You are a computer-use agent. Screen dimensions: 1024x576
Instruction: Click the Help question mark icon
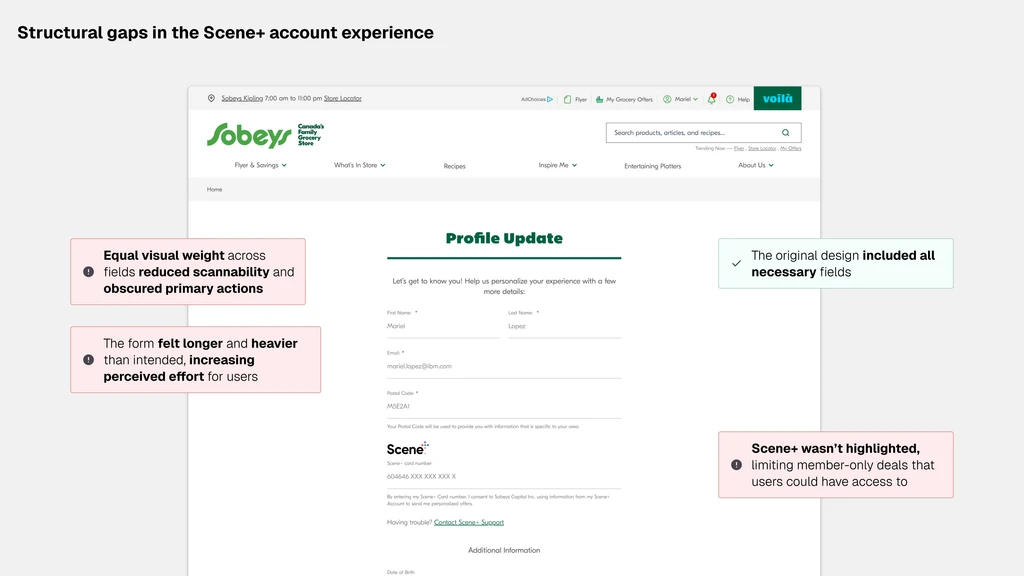[730, 99]
